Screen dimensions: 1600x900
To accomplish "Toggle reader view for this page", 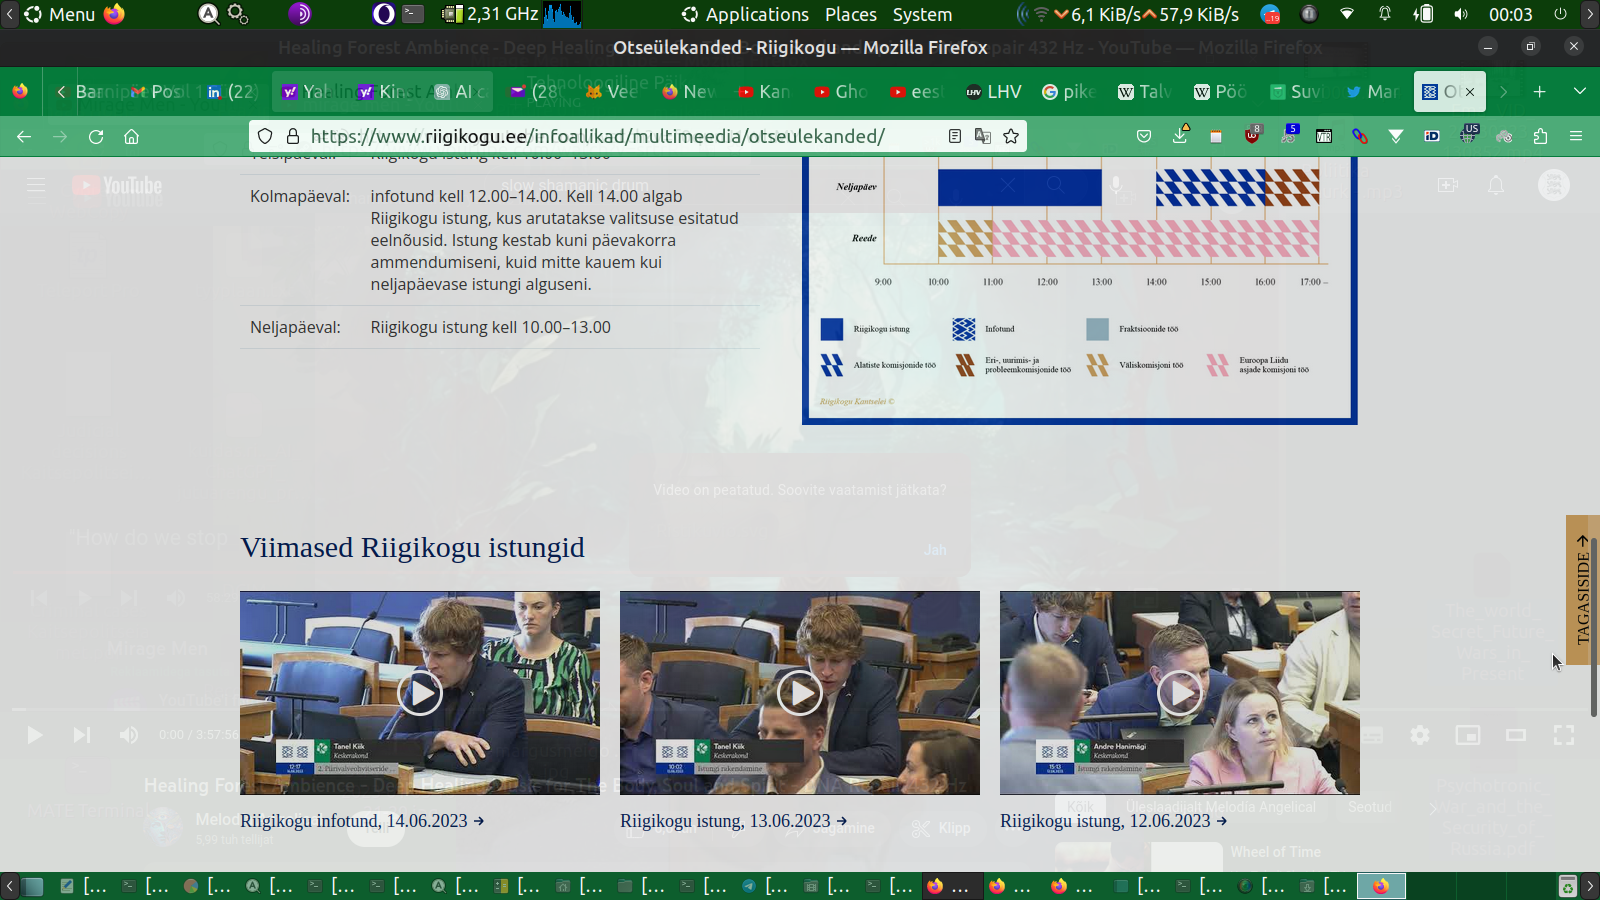I will tap(955, 136).
